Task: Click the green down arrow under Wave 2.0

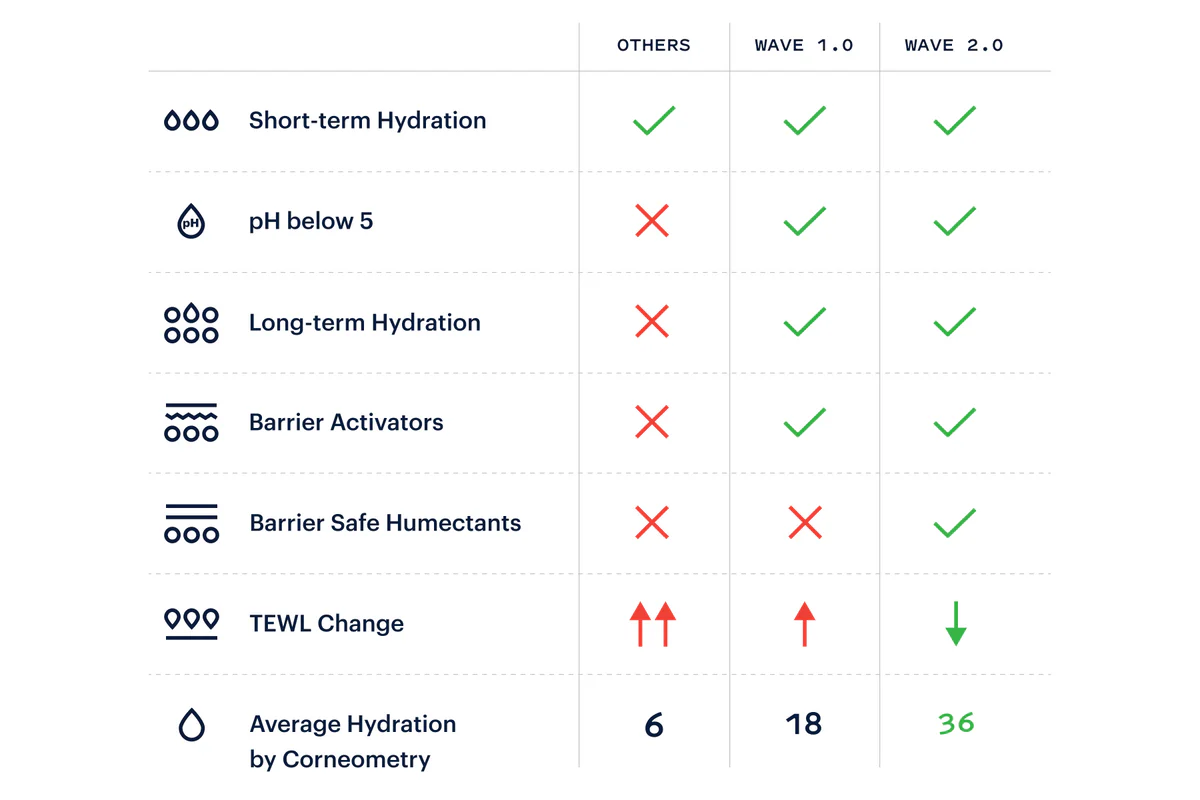Action: click(x=955, y=624)
